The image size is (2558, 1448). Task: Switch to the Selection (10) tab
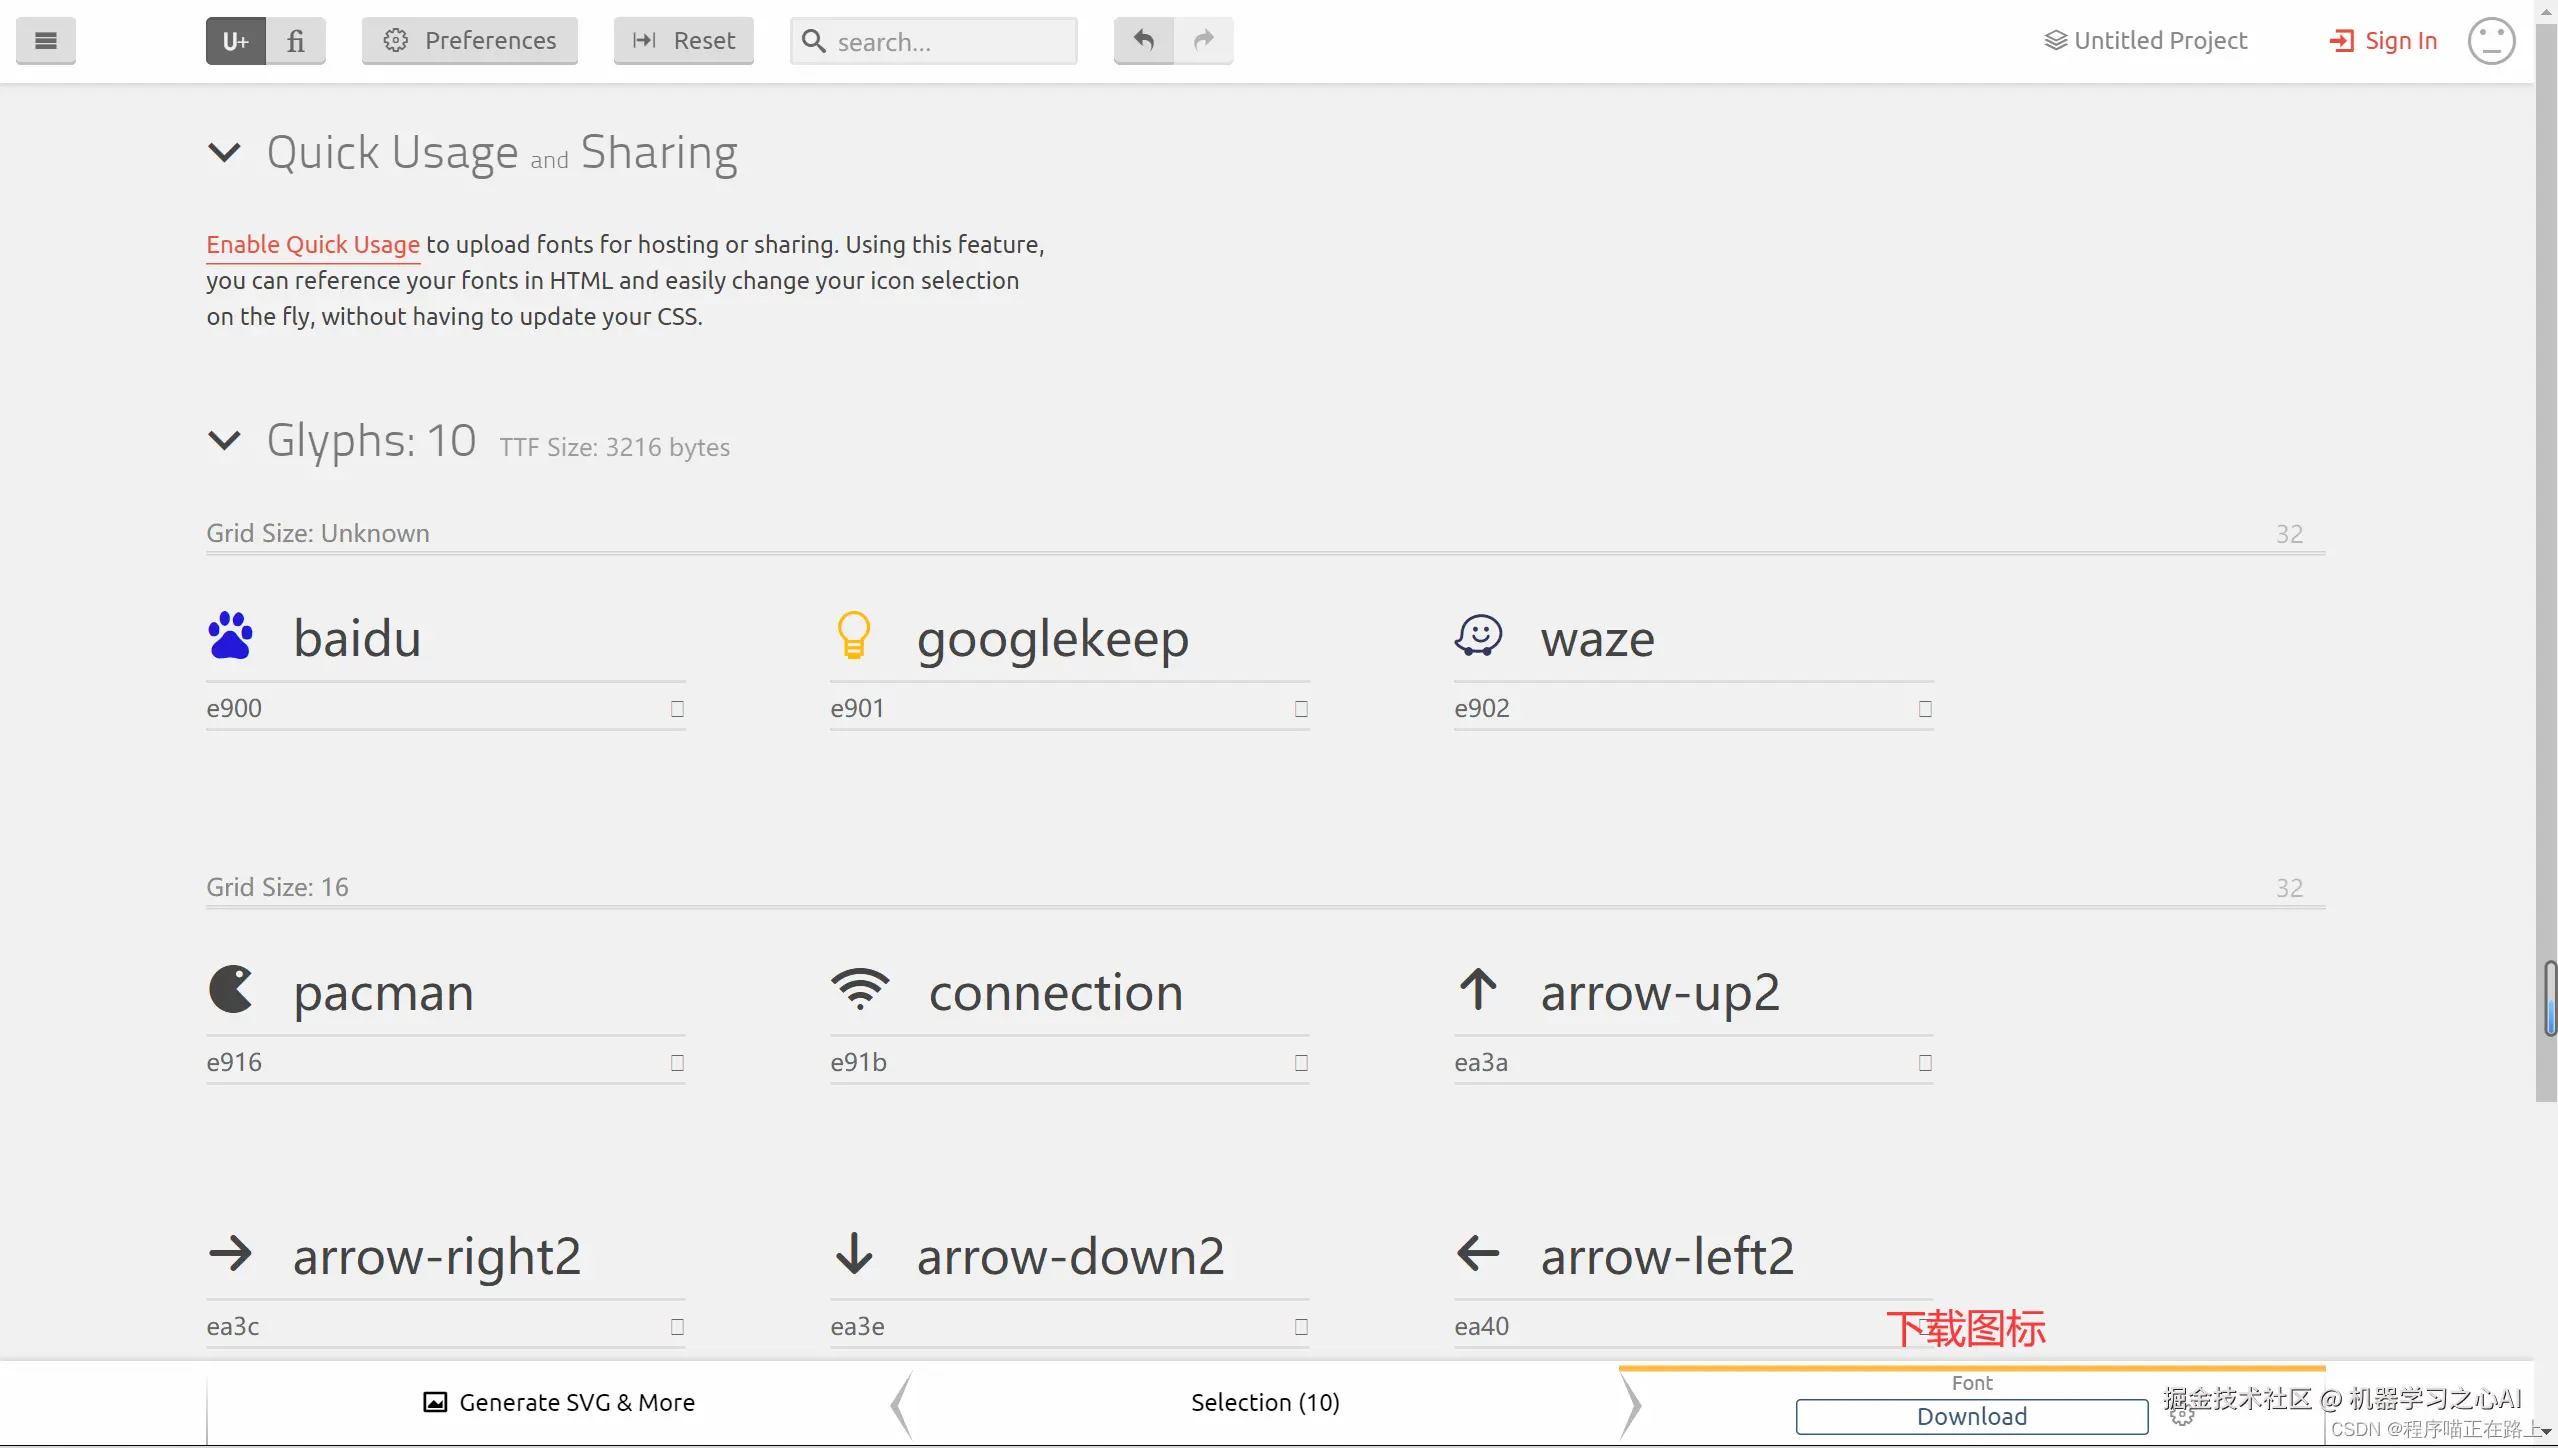tap(1265, 1403)
